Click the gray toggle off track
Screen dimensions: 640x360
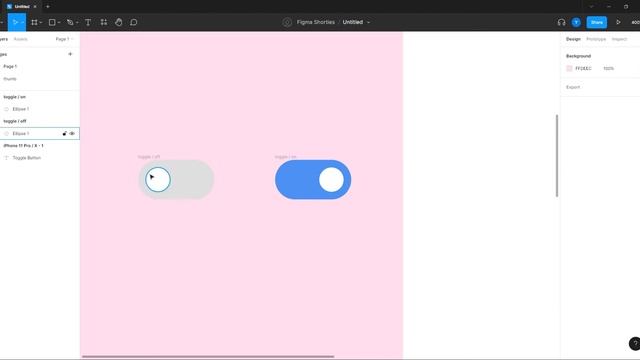coord(192,180)
